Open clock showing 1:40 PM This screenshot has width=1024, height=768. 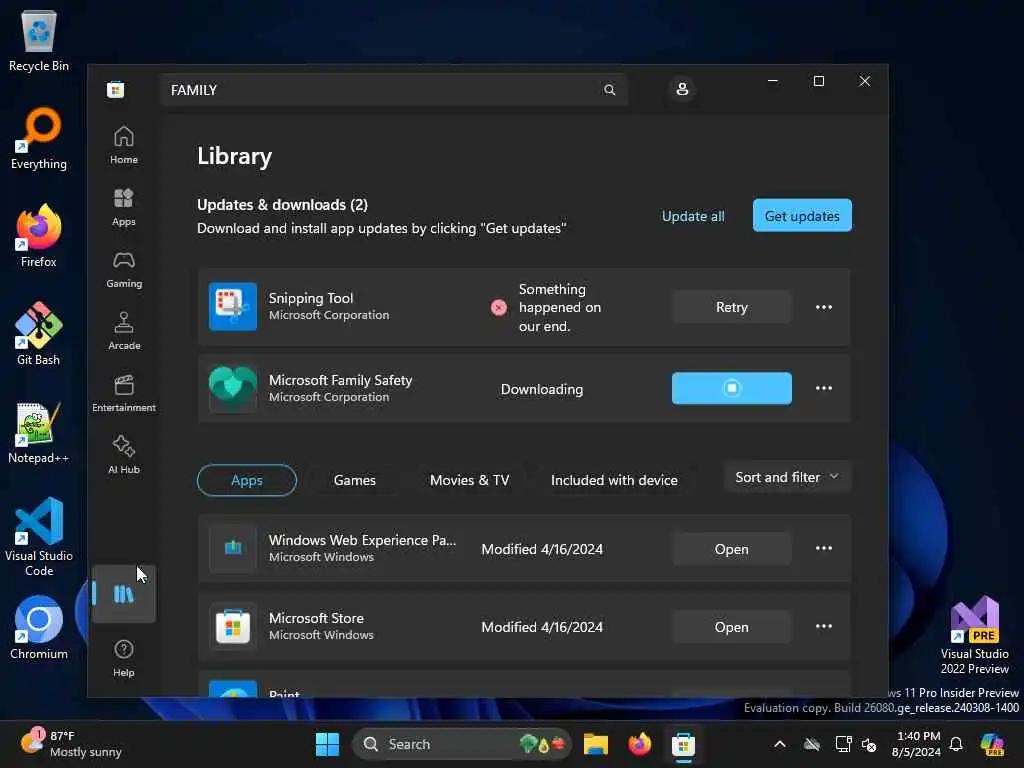(x=916, y=744)
